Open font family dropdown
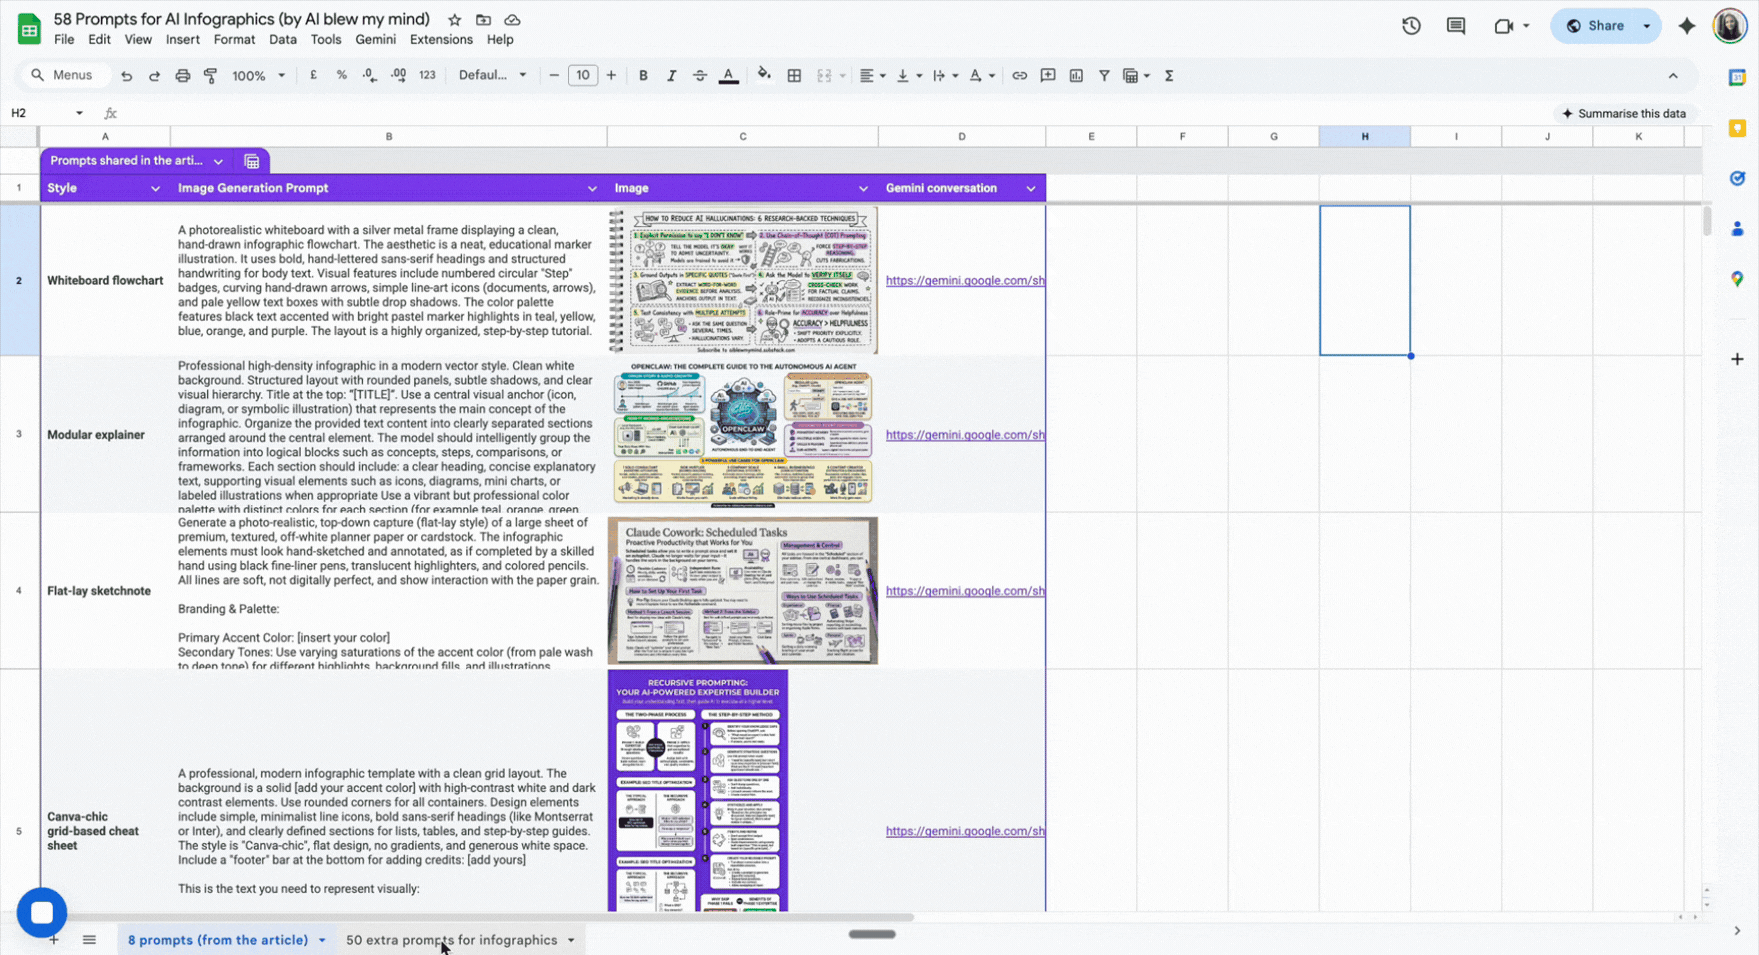The image size is (1759, 955). pyautogui.click(x=492, y=75)
